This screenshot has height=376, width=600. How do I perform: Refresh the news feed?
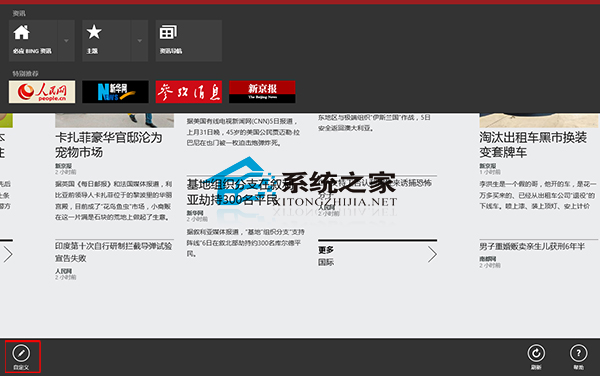[x=536, y=356]
